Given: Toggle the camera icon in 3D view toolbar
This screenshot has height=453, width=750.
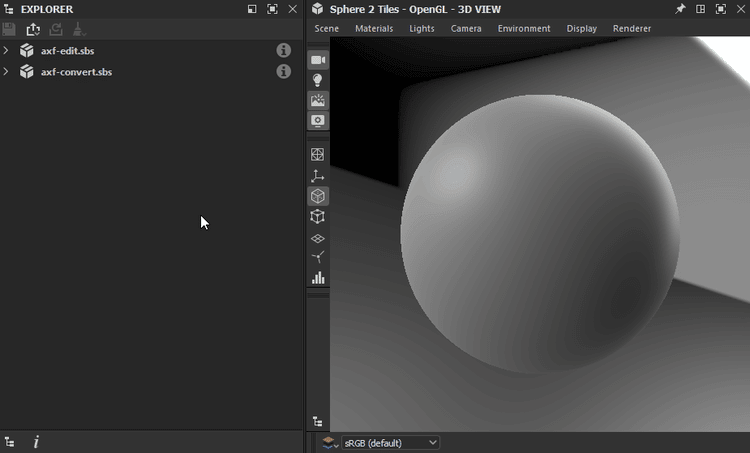Looking at the screenshot, I should pyautogui.click(x=318, y=60).
